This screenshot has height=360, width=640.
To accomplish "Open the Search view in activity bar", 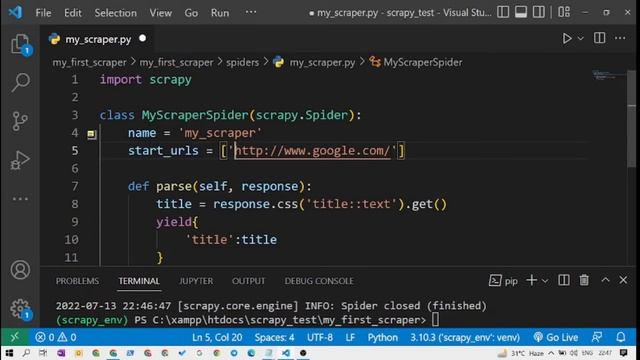I will pyautogui.click(x=20, y=82).
